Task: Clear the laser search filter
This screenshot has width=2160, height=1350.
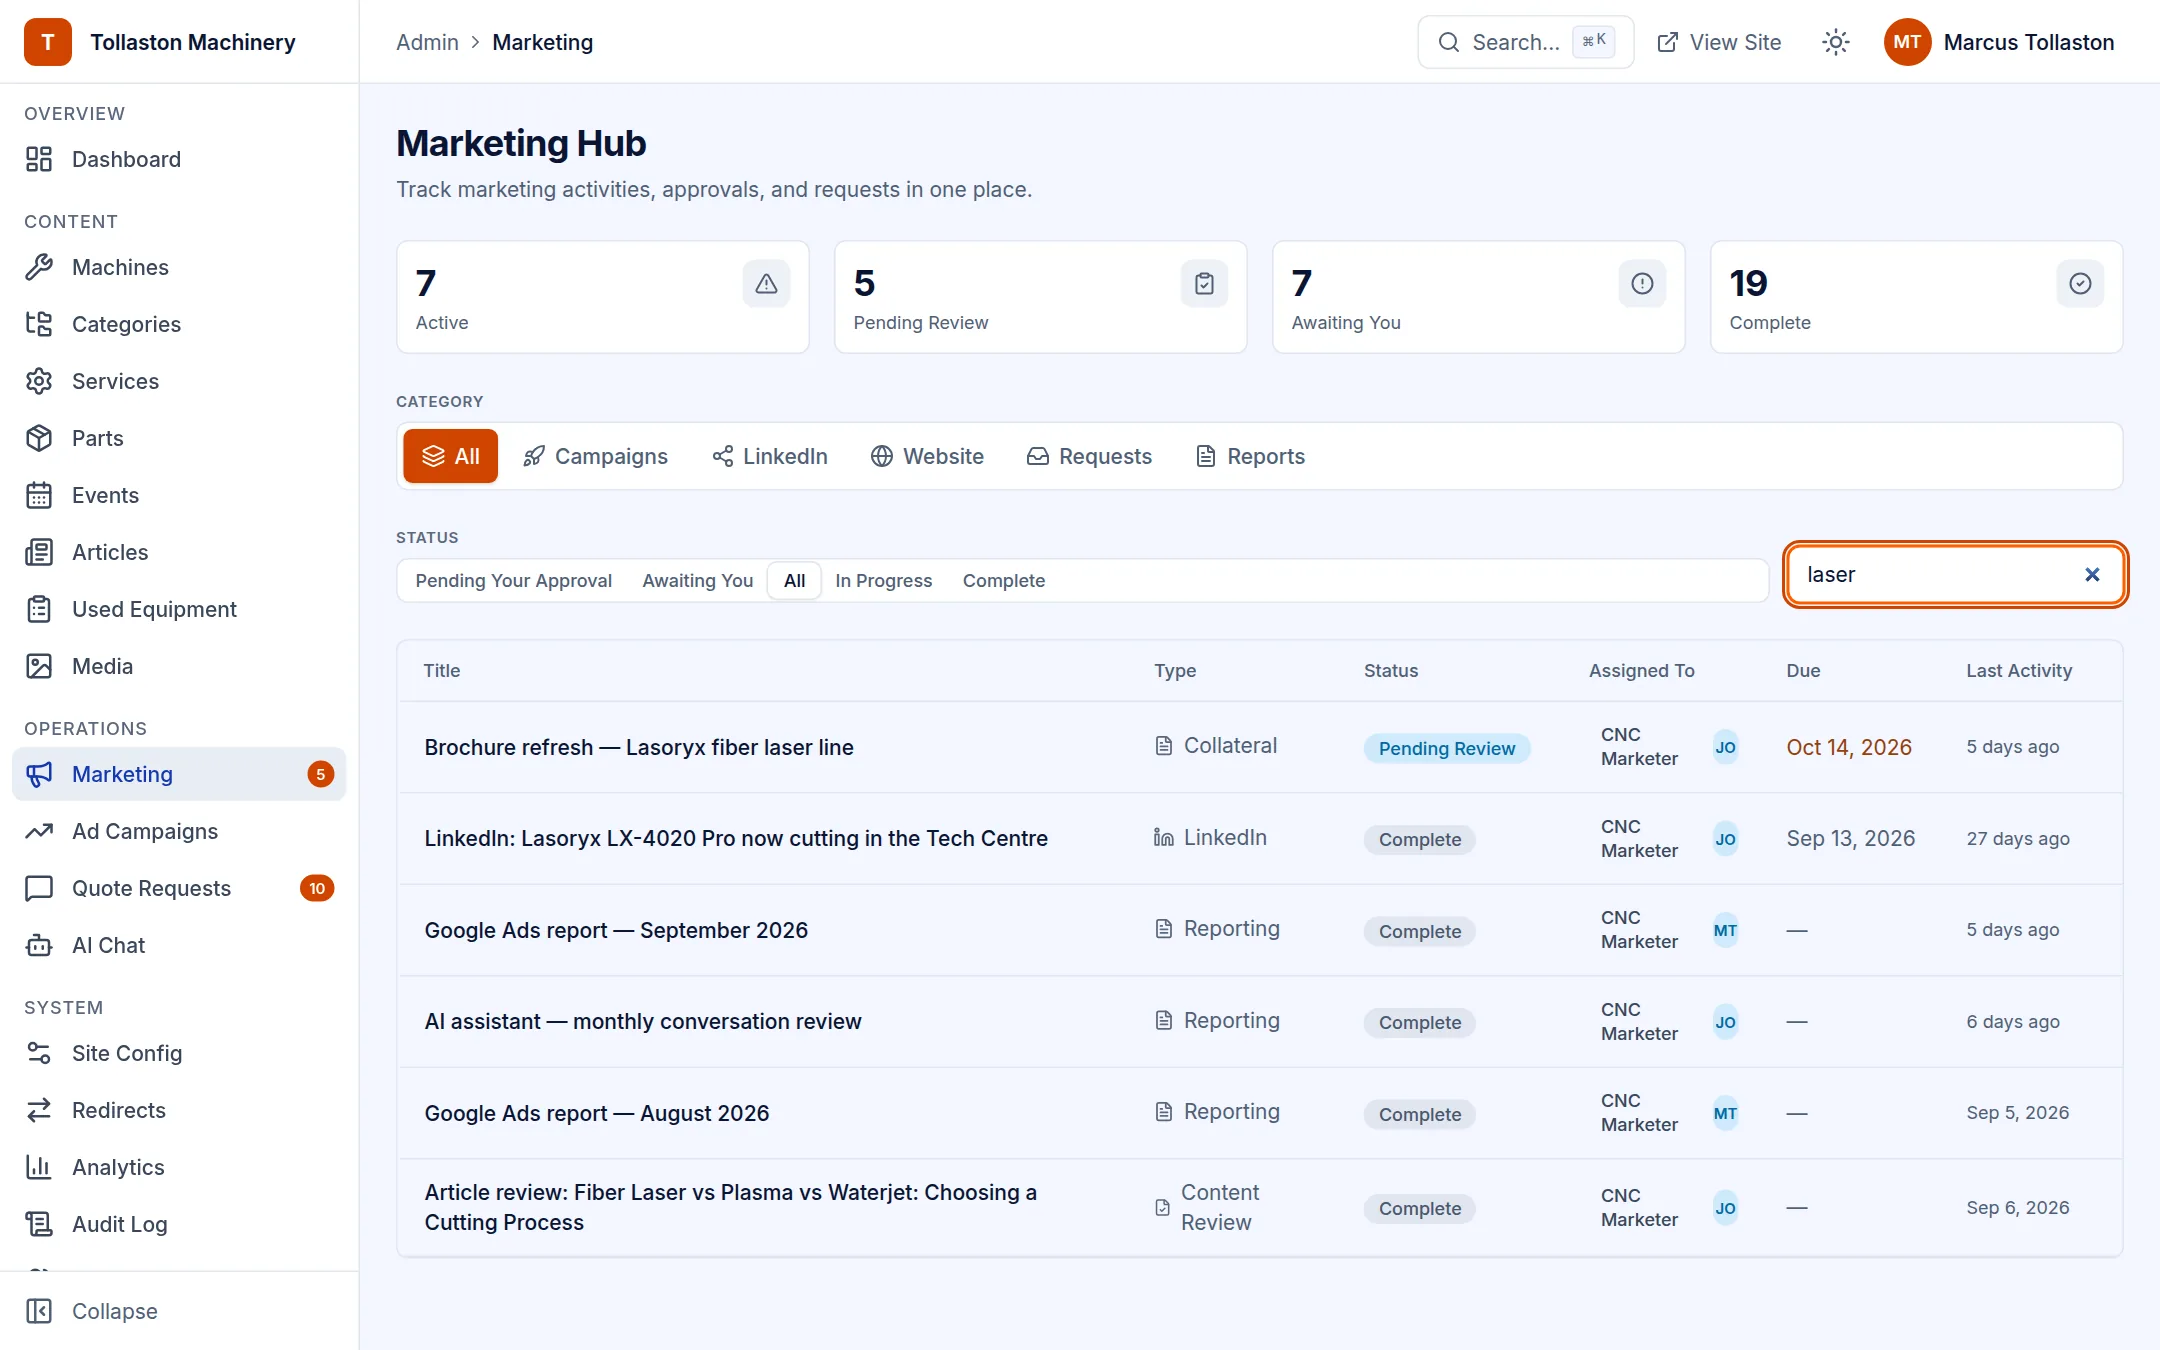Action: pos(2092,574)
